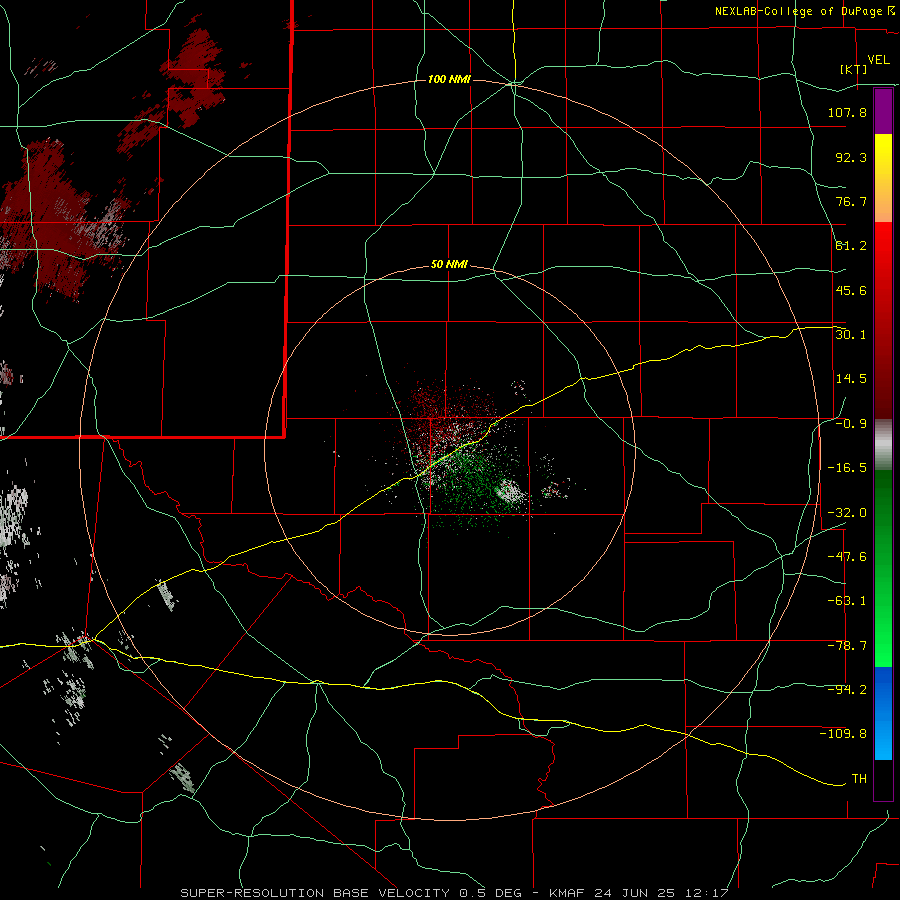Click the -47.6 velocity legend value

[x=847, y=557]
